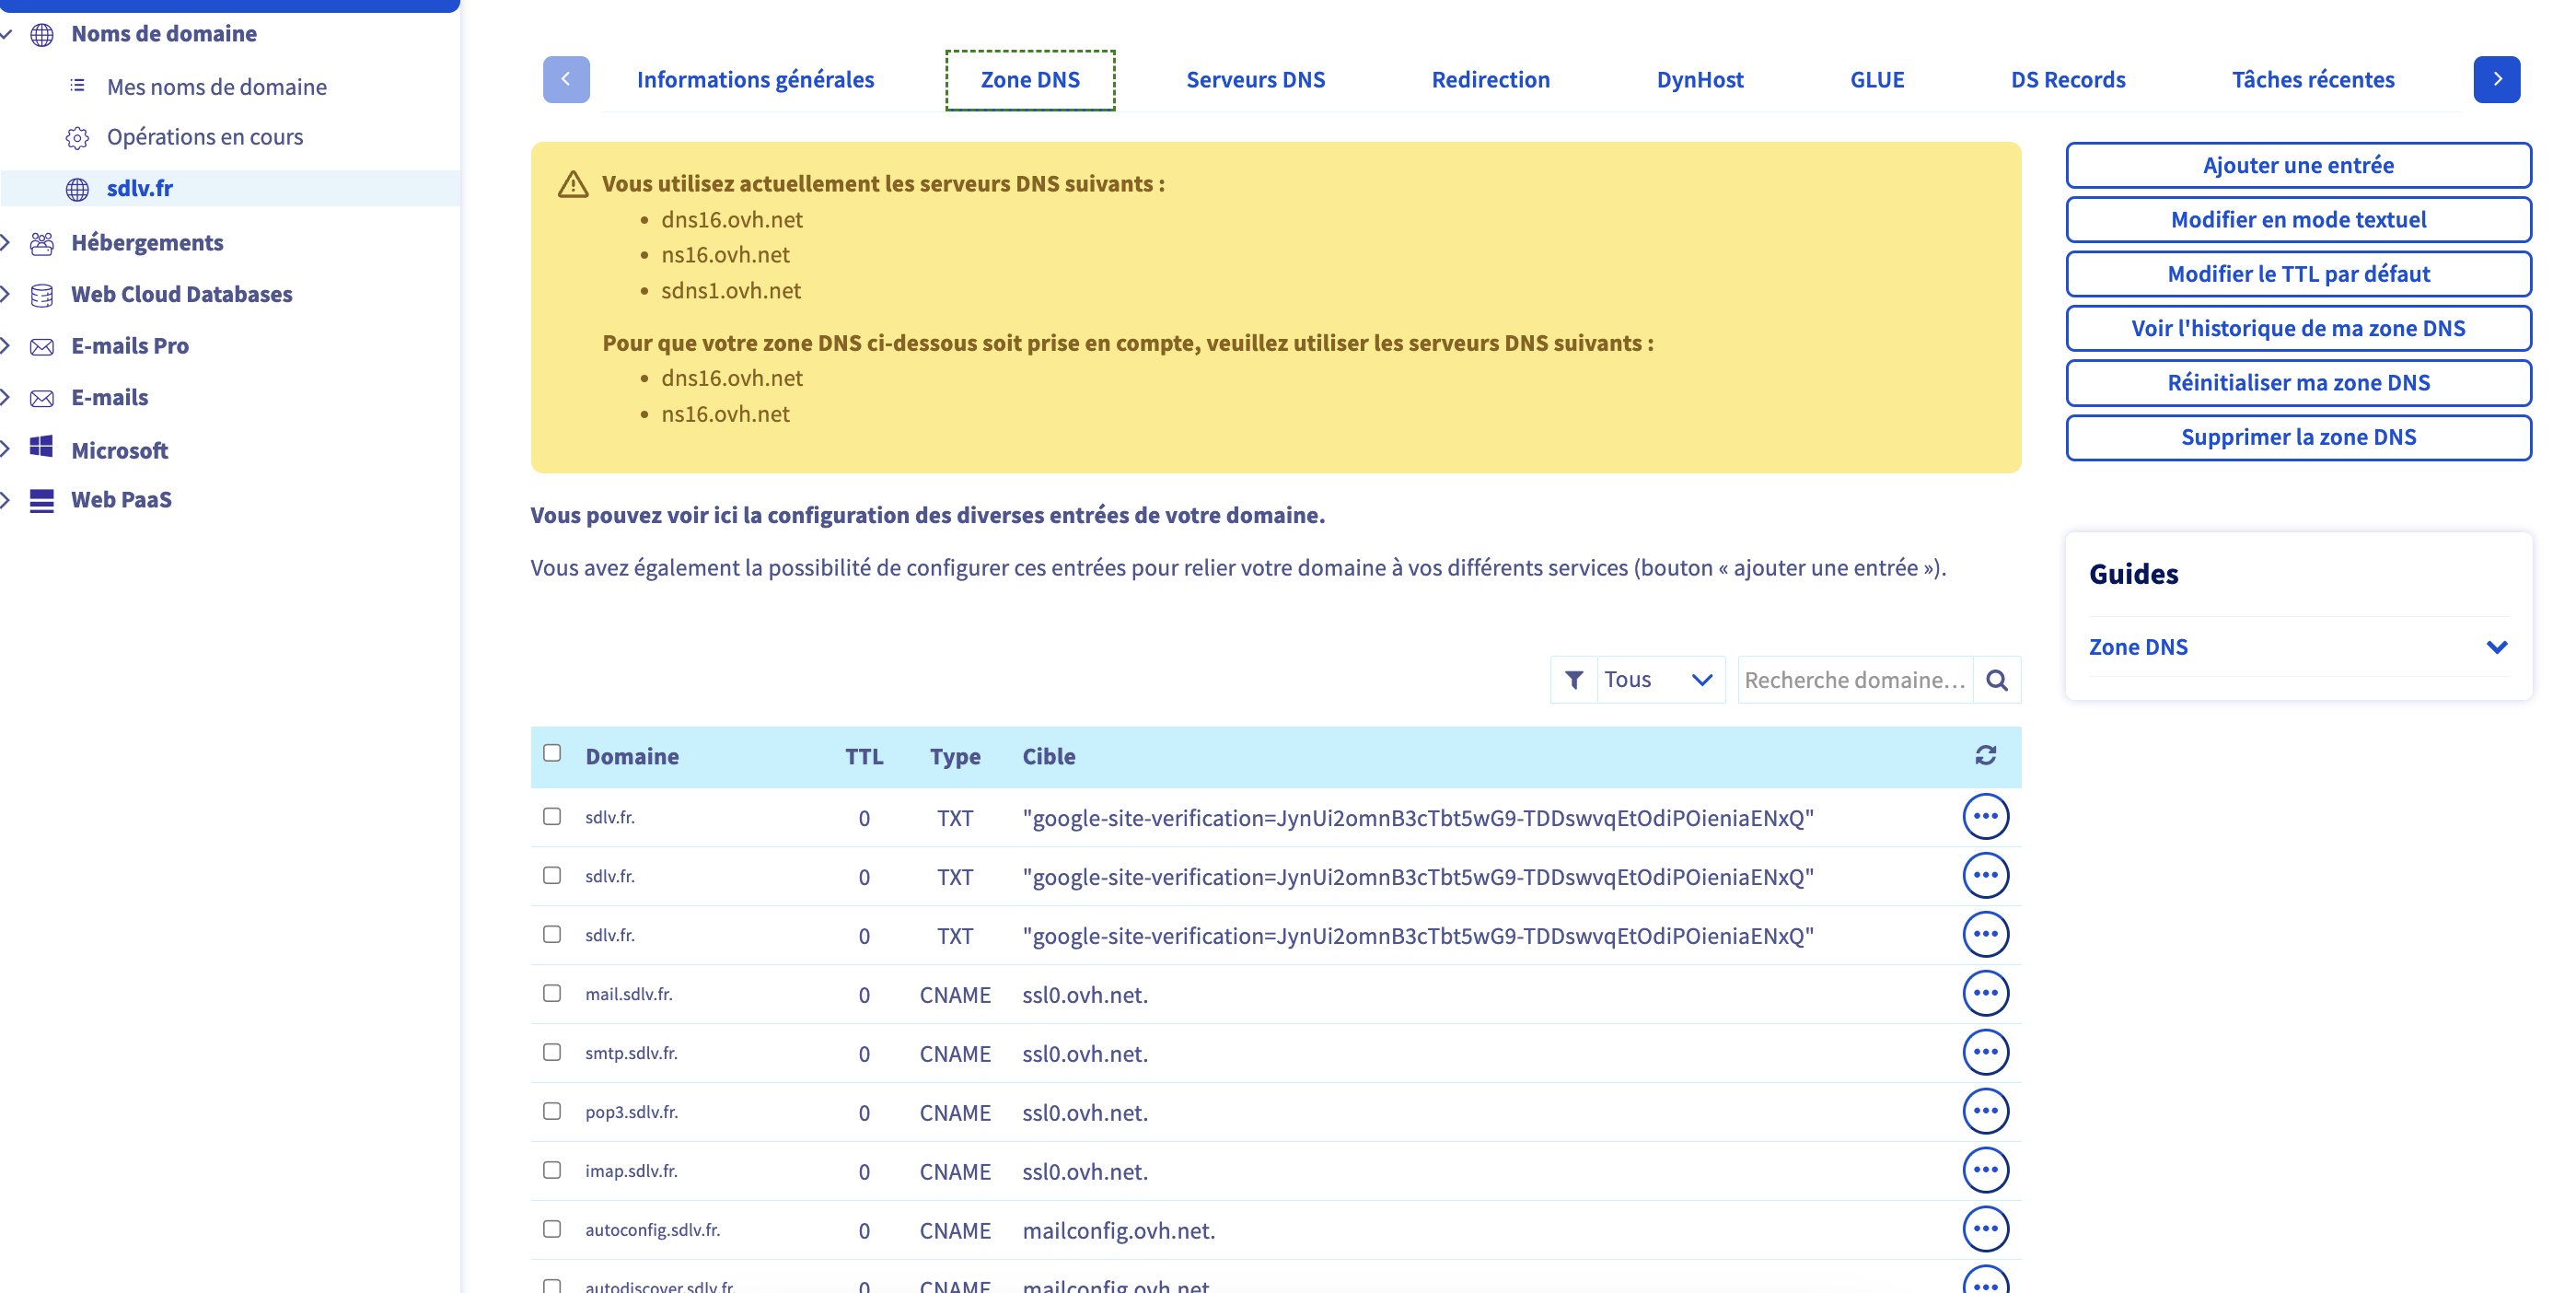Open the Tous filter dropdown
The image size is (2576, 1293).
point(1658,680)
